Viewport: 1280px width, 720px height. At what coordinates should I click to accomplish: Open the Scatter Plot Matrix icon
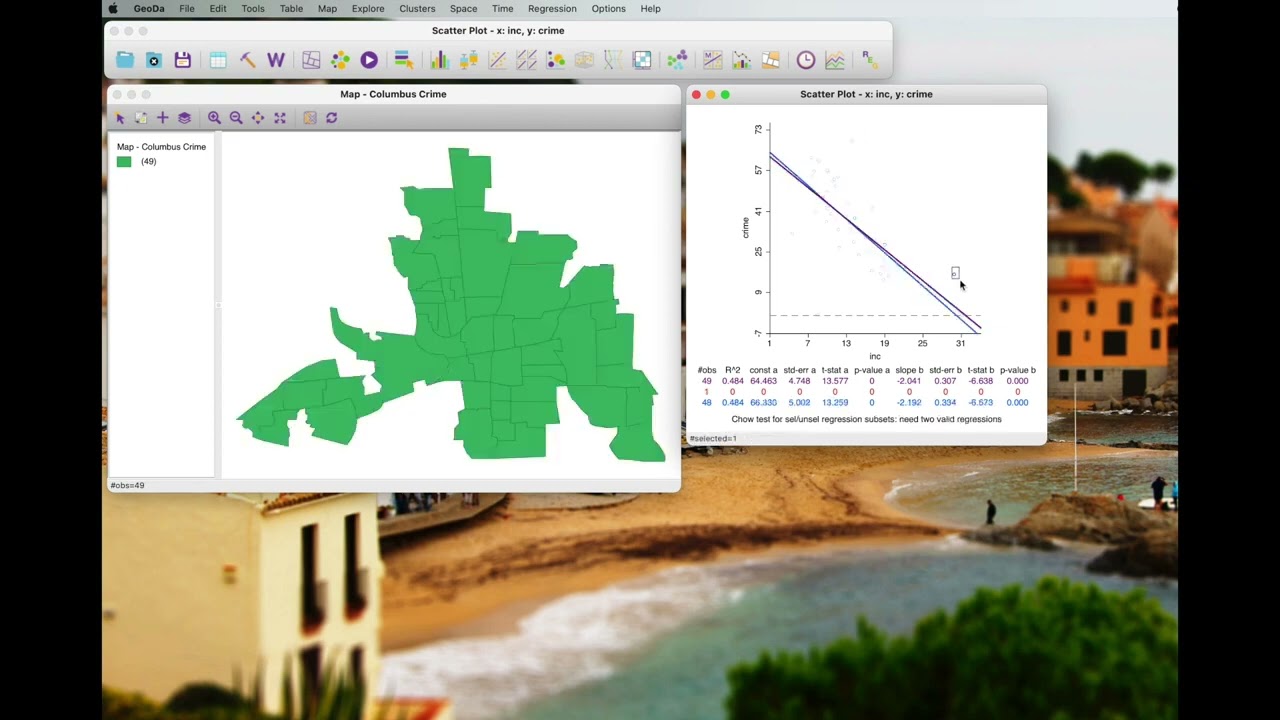coord(526,60)
